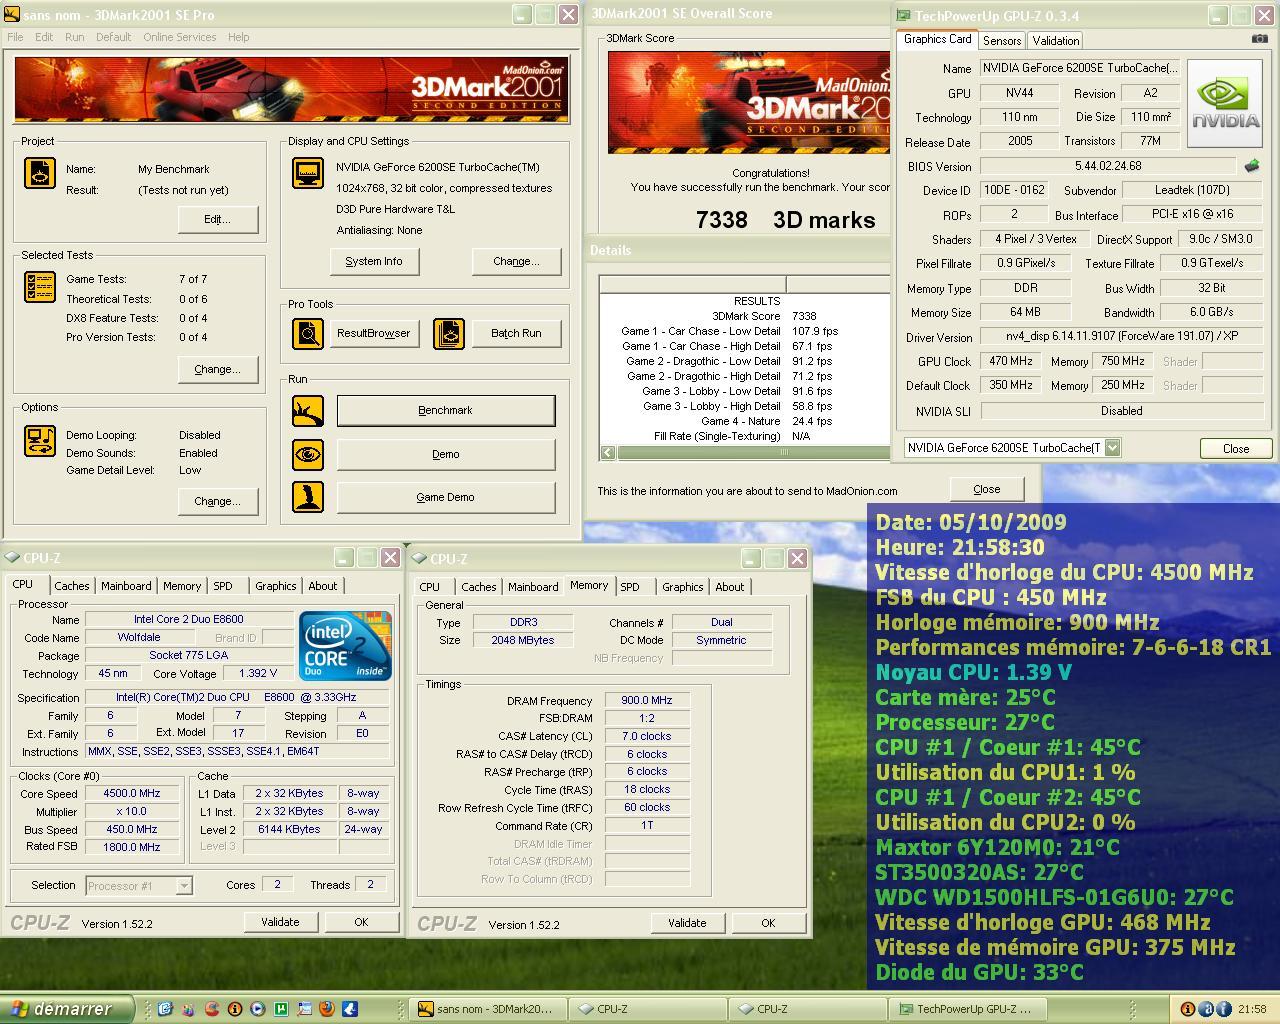Click the DRAM Frequency 900.0 MHz value

point(647,701)
